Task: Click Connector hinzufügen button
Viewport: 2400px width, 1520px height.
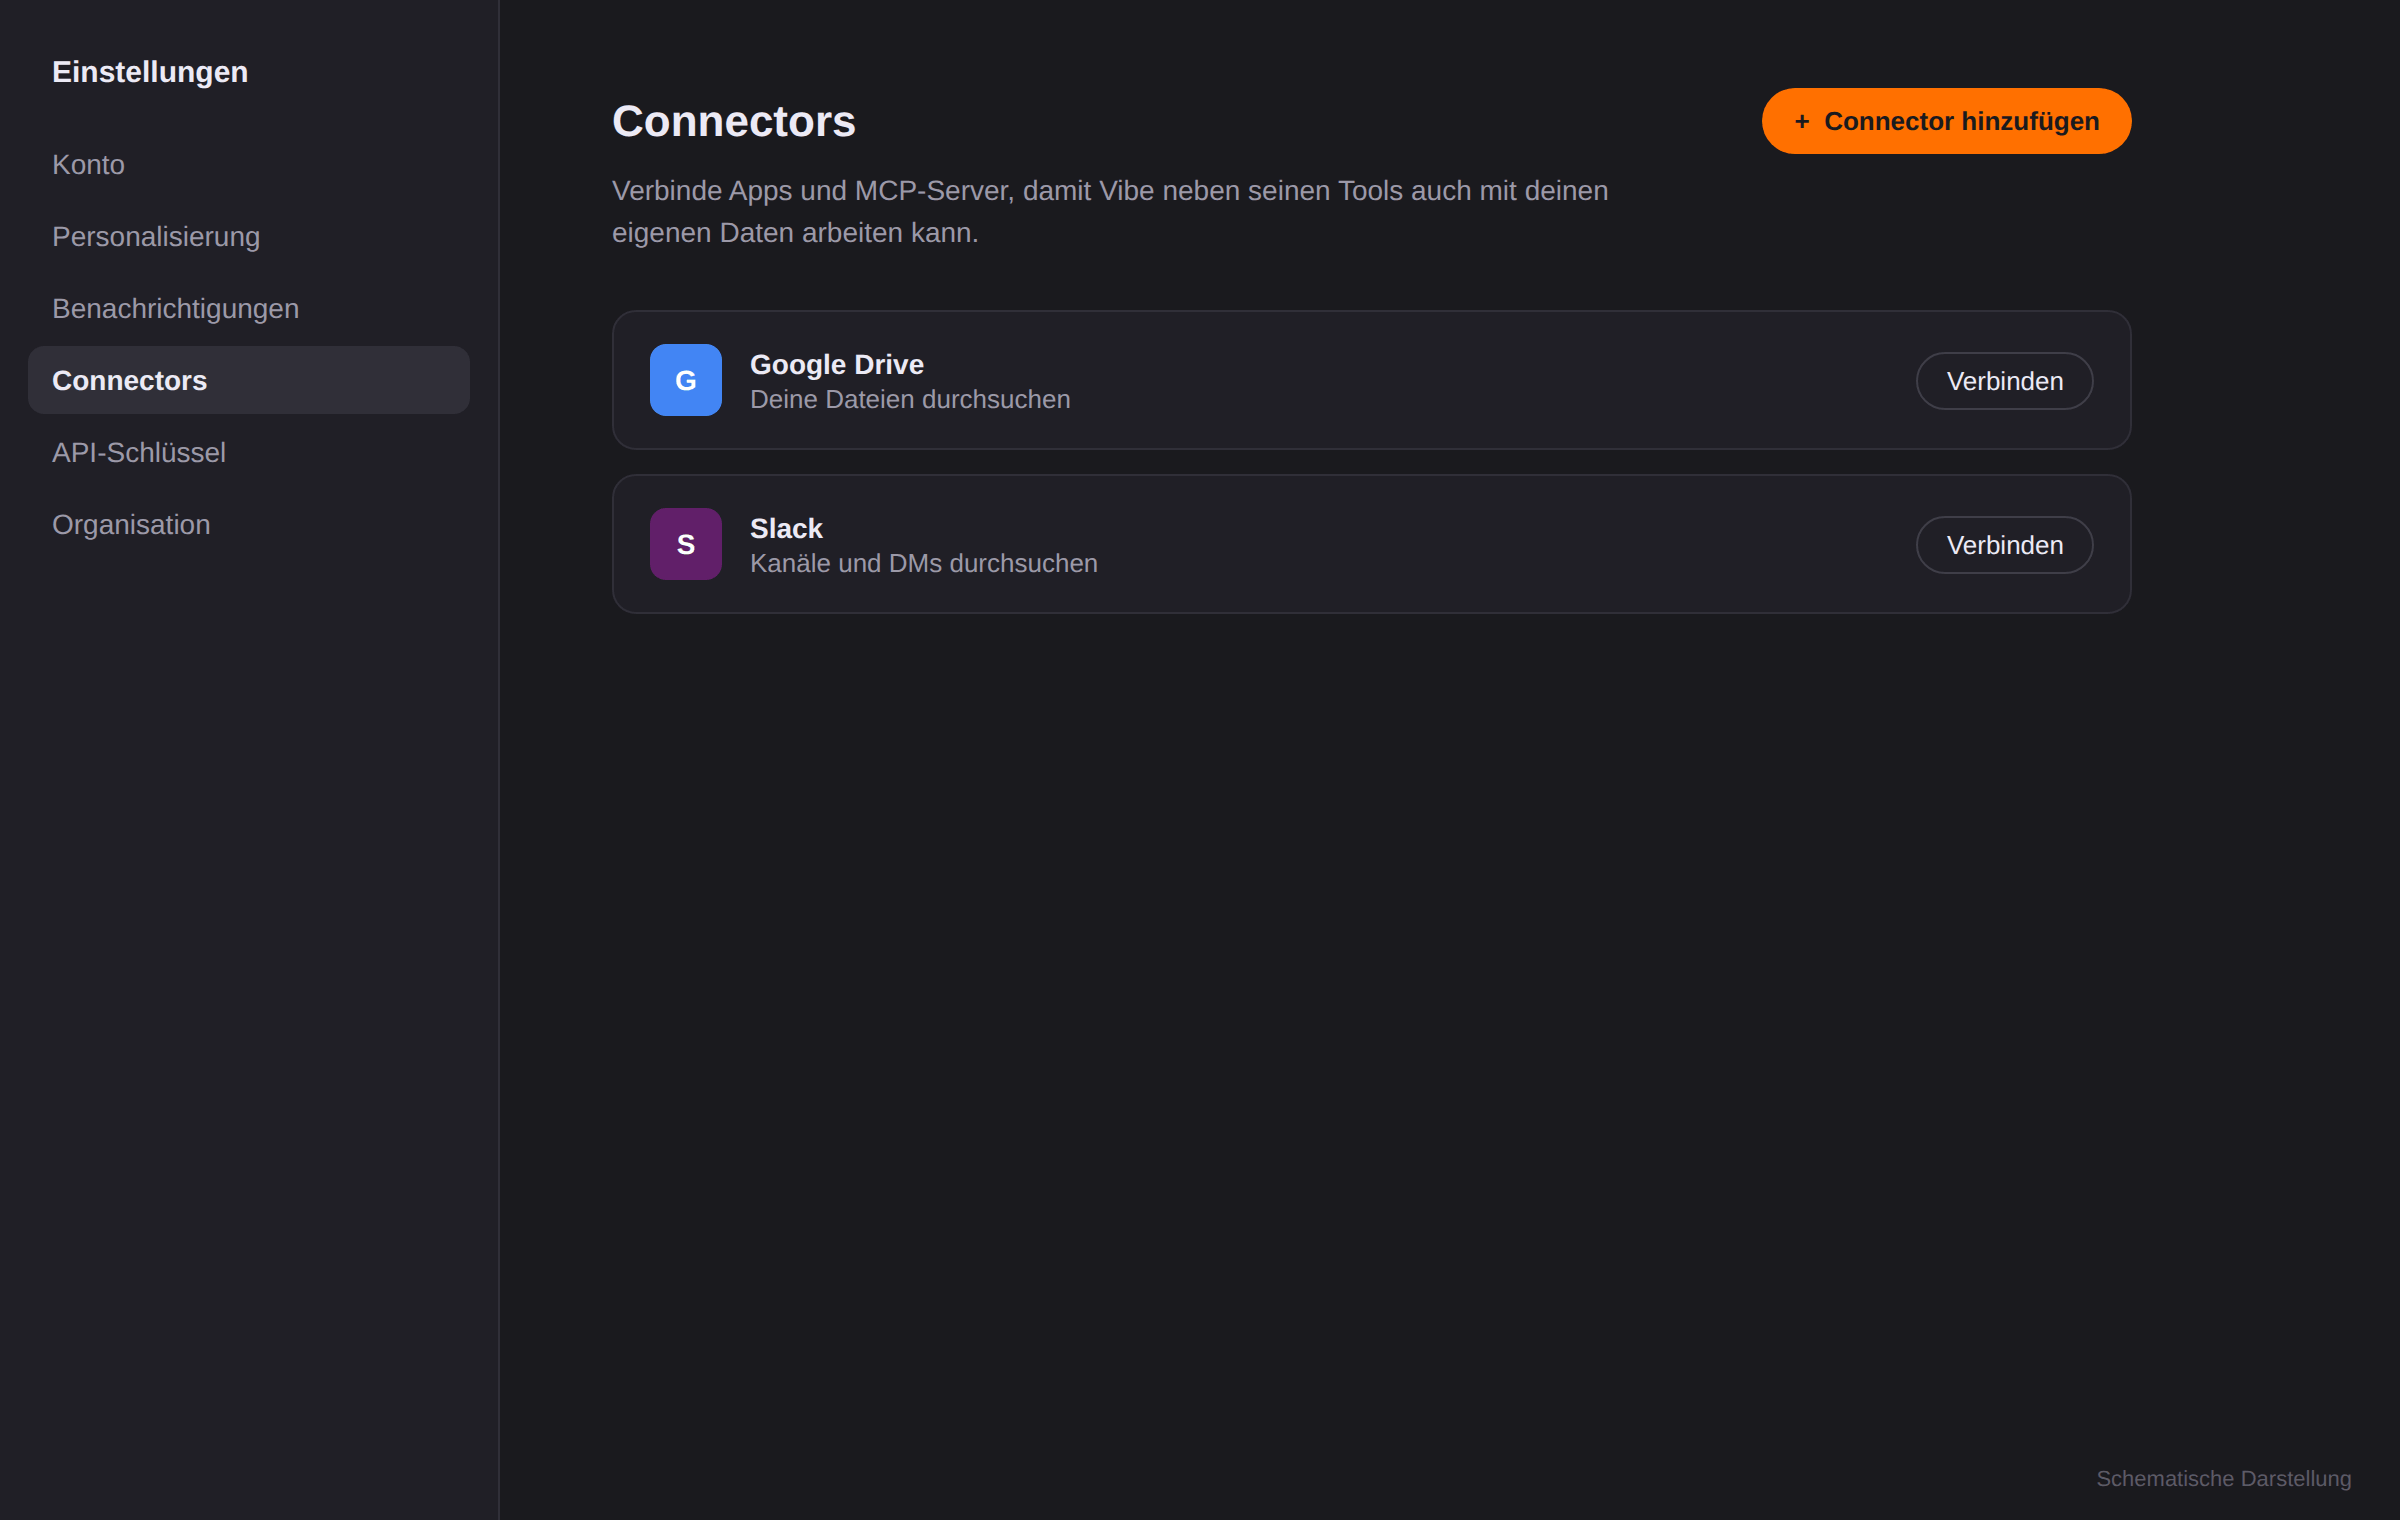Action: click(x=1946, y=121)
